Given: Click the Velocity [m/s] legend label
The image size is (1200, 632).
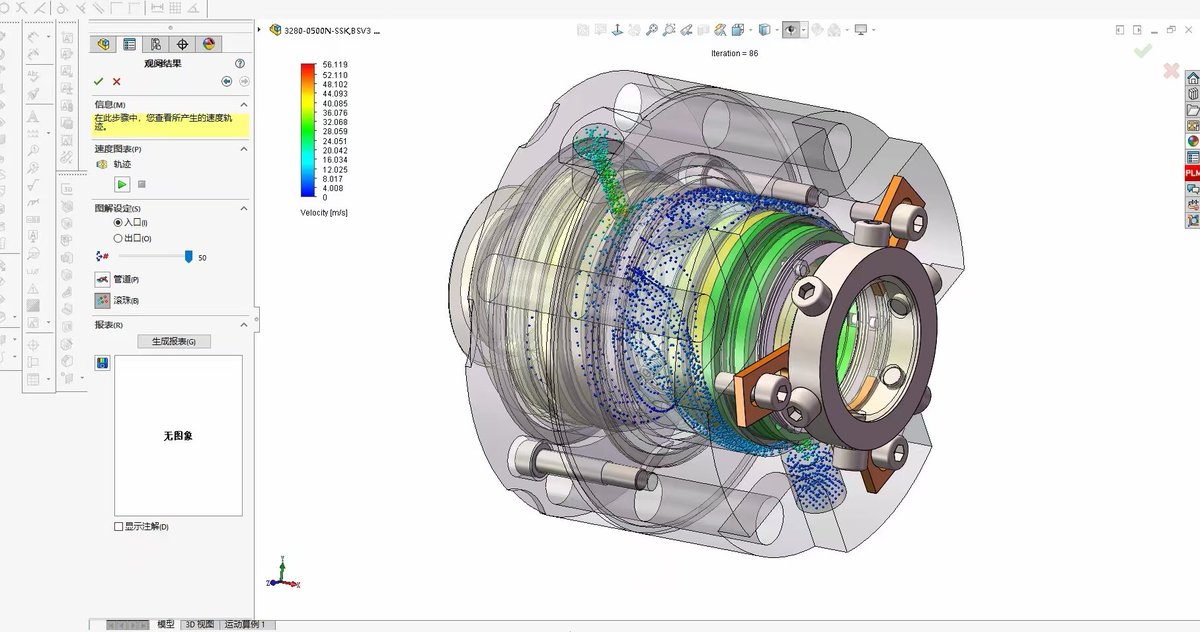Looking at the screenshot, I should click(324, 212).
